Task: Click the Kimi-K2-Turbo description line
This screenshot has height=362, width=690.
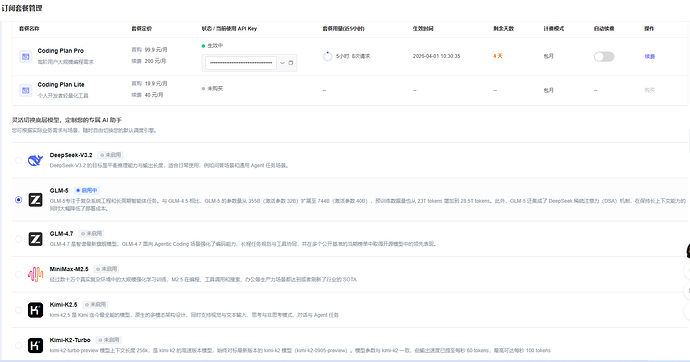Action: click(300, 351)
